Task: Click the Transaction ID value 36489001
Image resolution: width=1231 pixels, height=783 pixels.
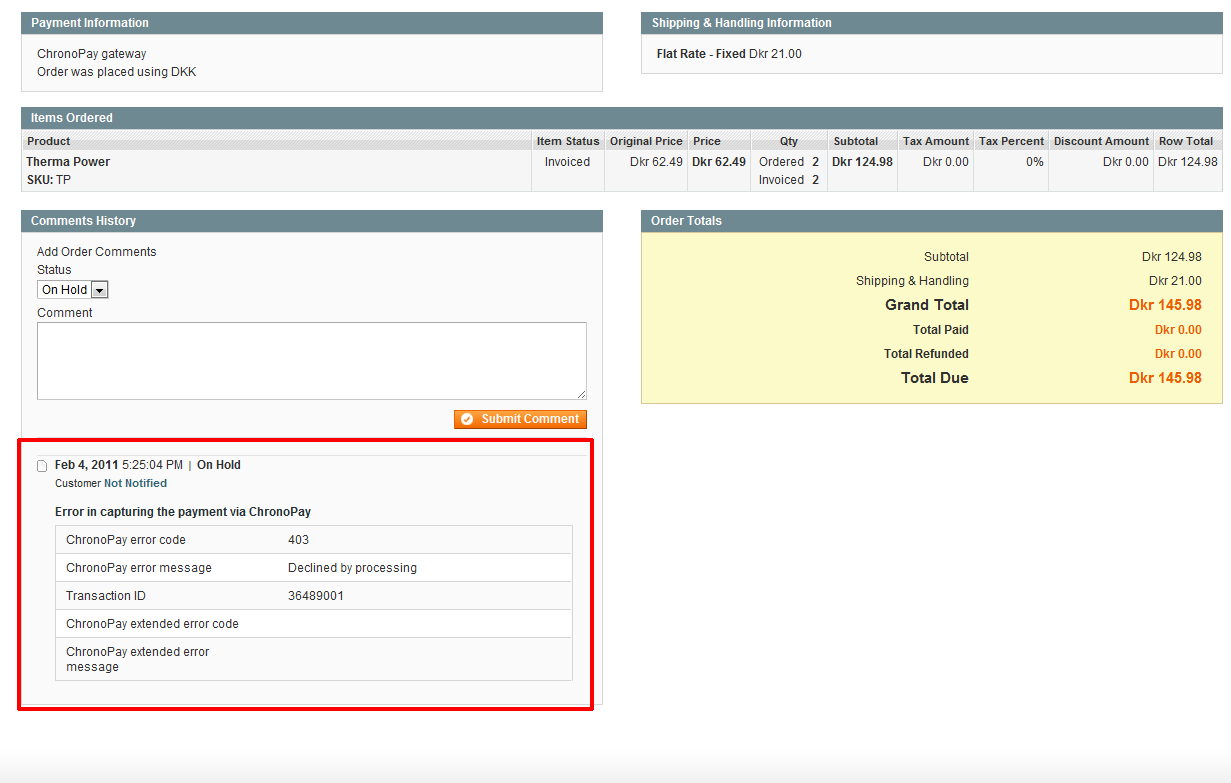Action: (316, 596)
